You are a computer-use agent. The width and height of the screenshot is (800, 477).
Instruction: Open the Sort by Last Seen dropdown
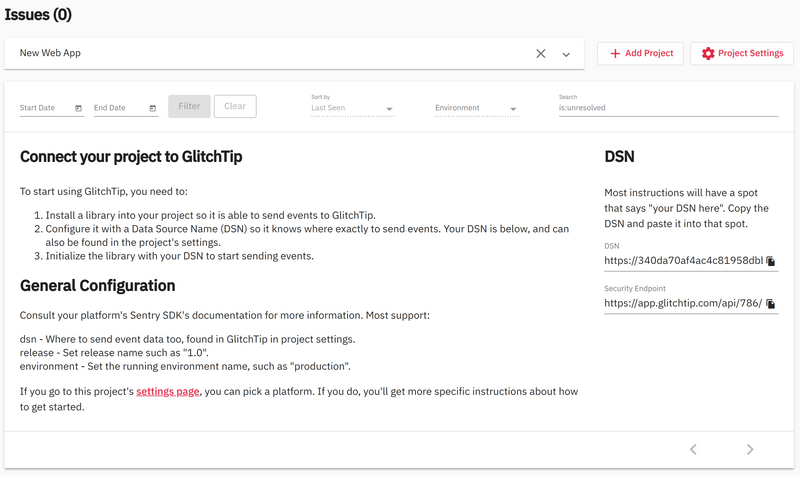pos(353,108)
